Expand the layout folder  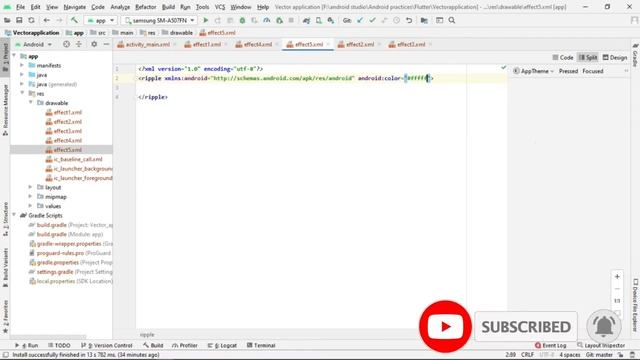31,187
